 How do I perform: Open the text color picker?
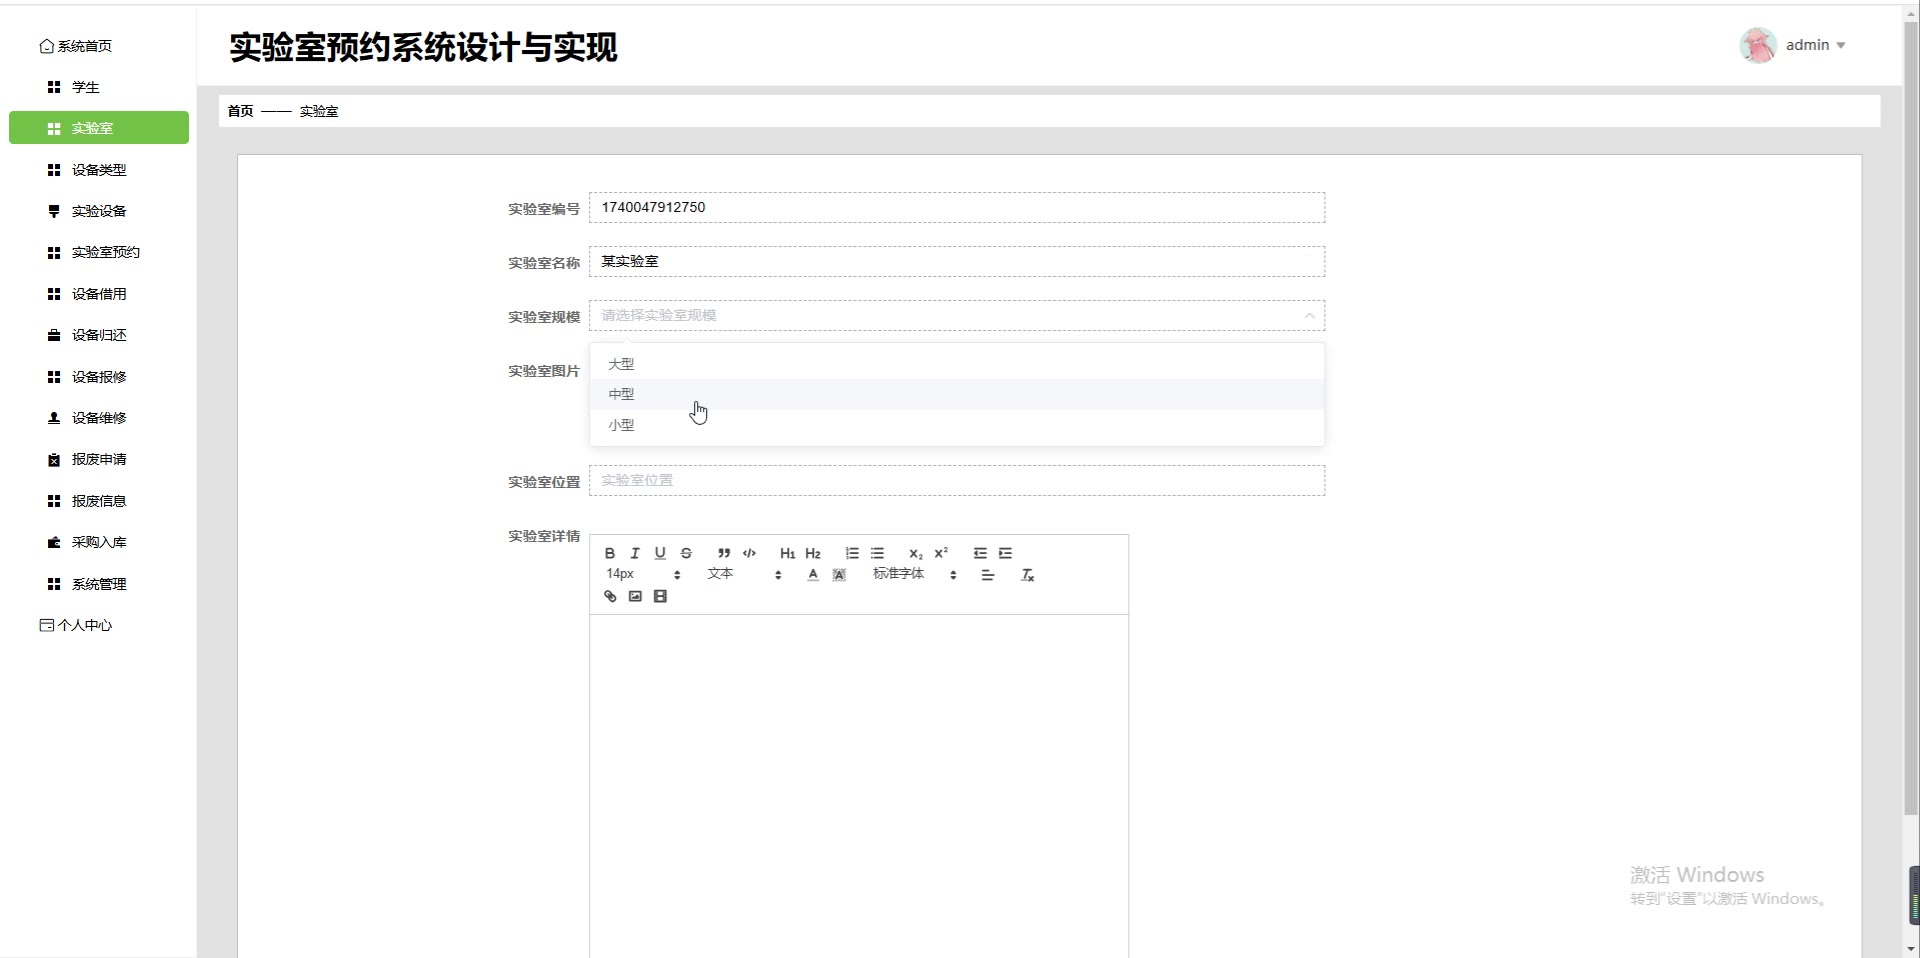click(813, 575)
